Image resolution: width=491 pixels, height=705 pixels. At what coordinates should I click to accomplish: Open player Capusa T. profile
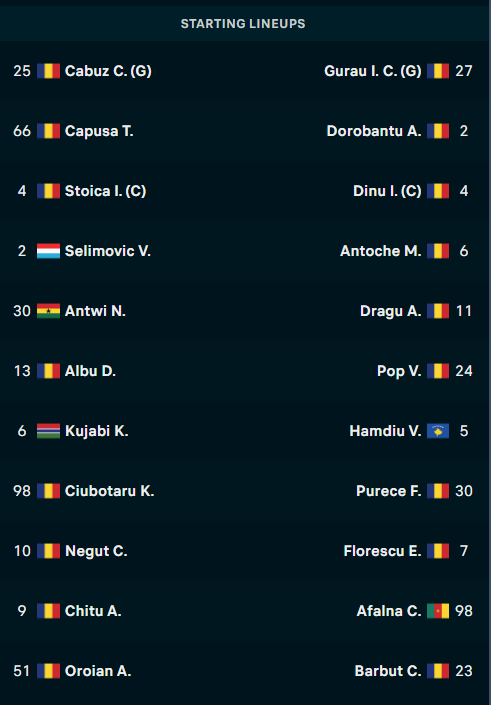point(99,131)
